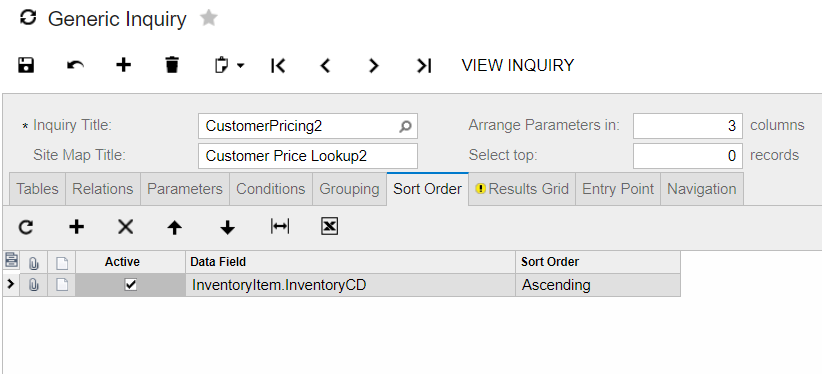Click the Sort Order column header

coord(598,262)
